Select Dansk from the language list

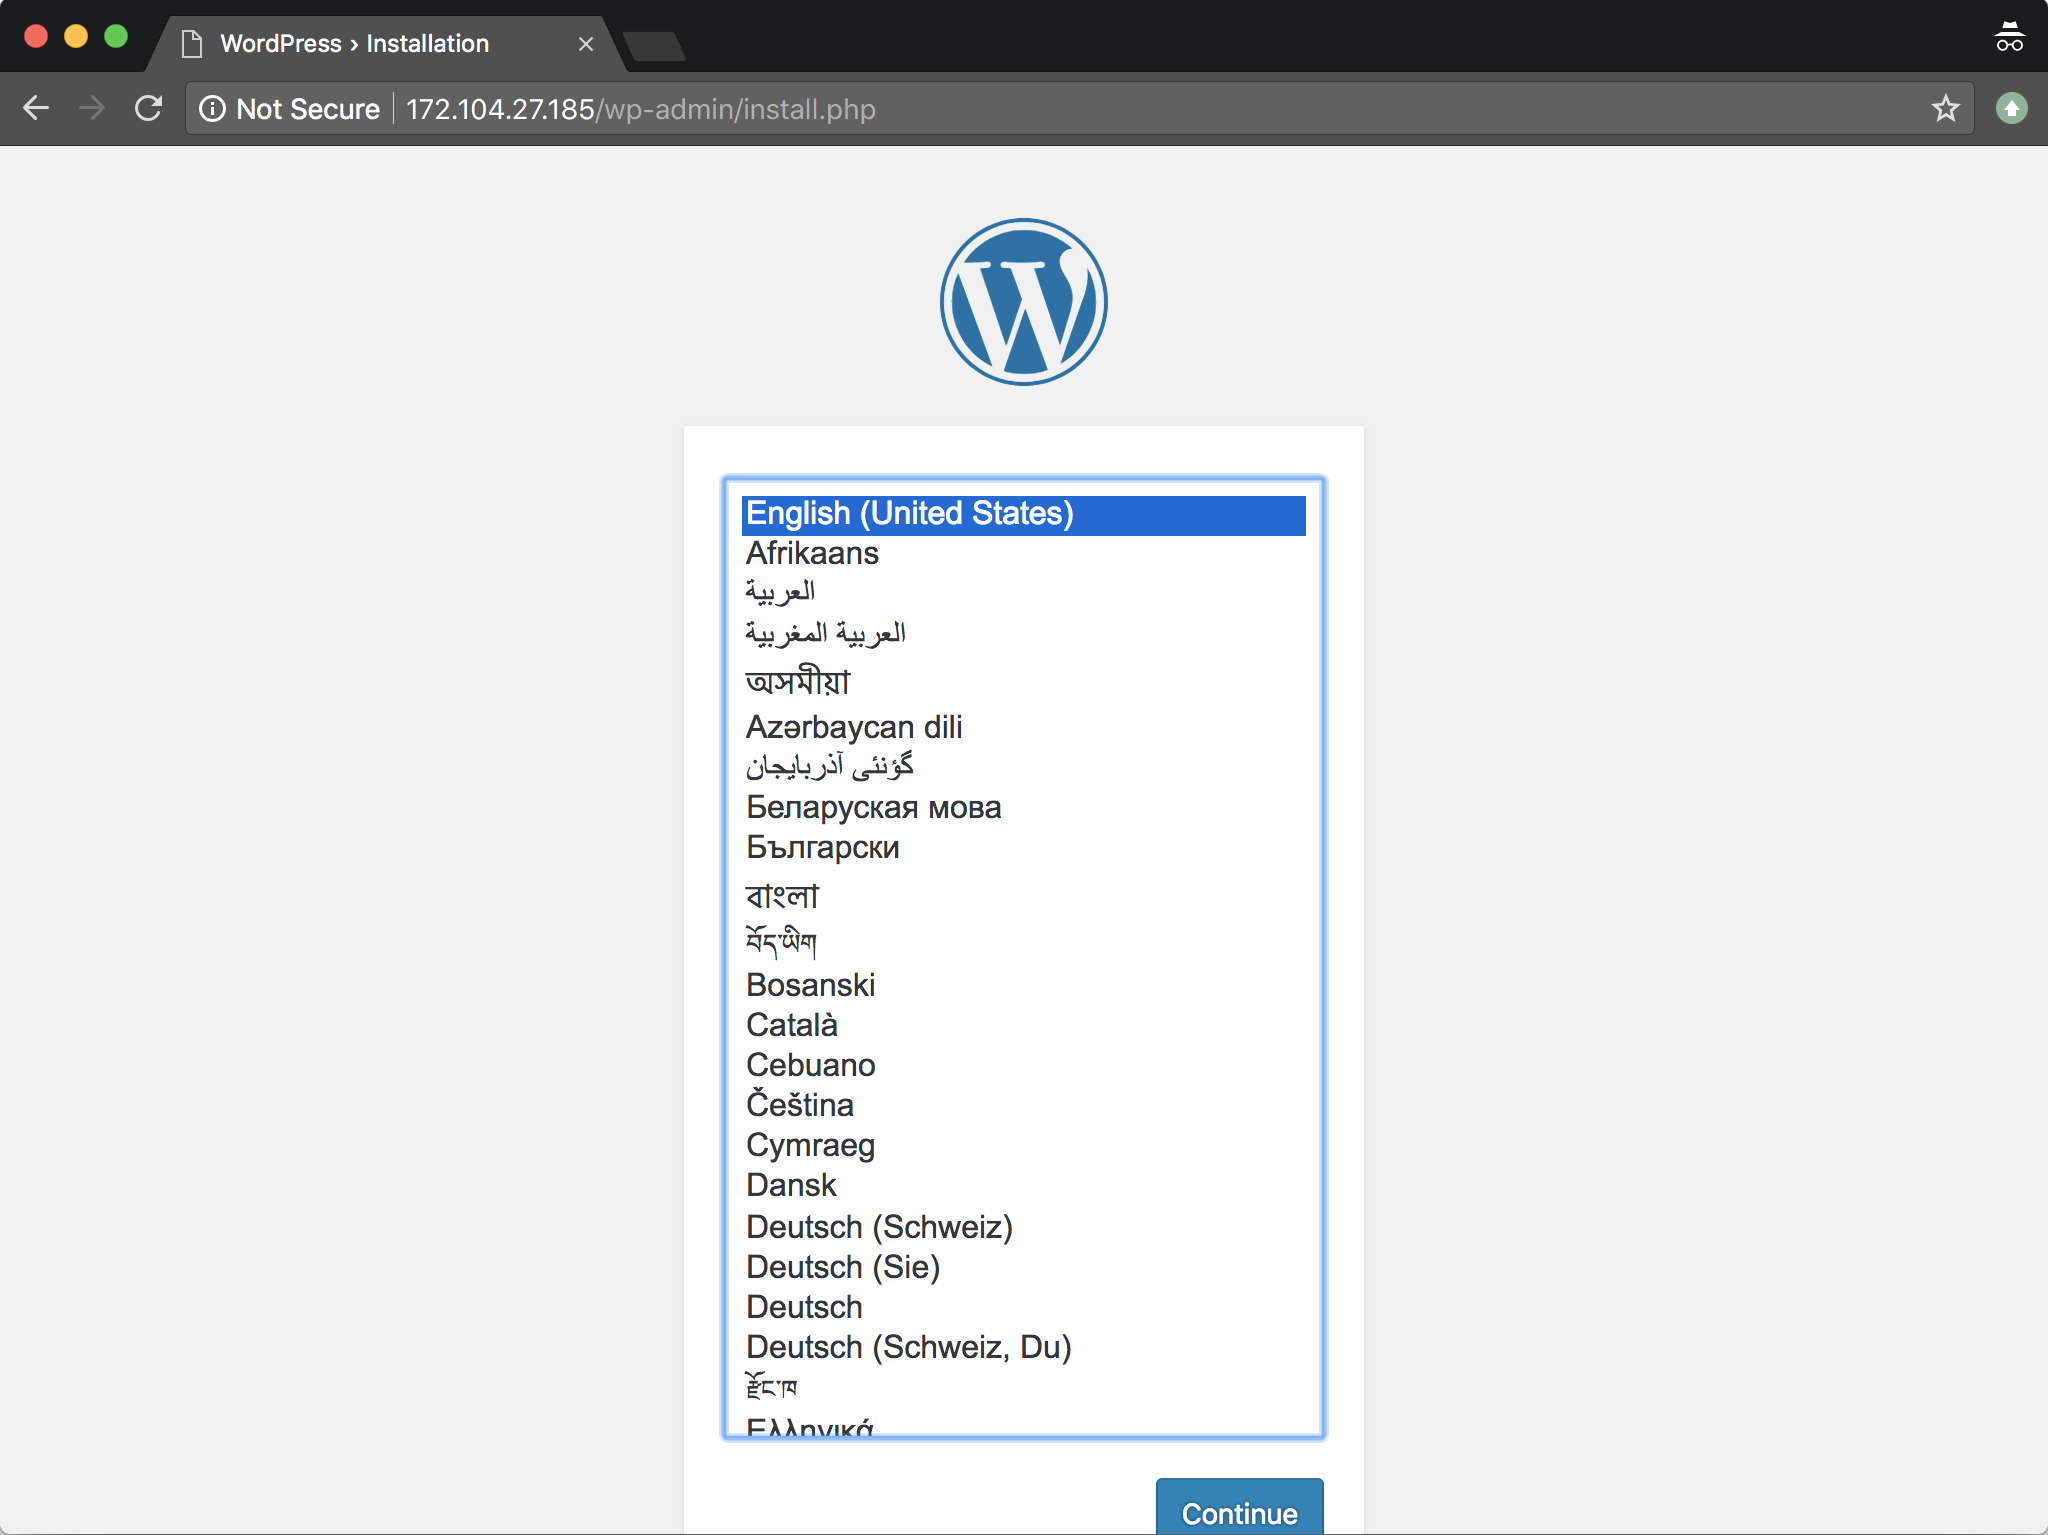click(x=790, y=1185)
